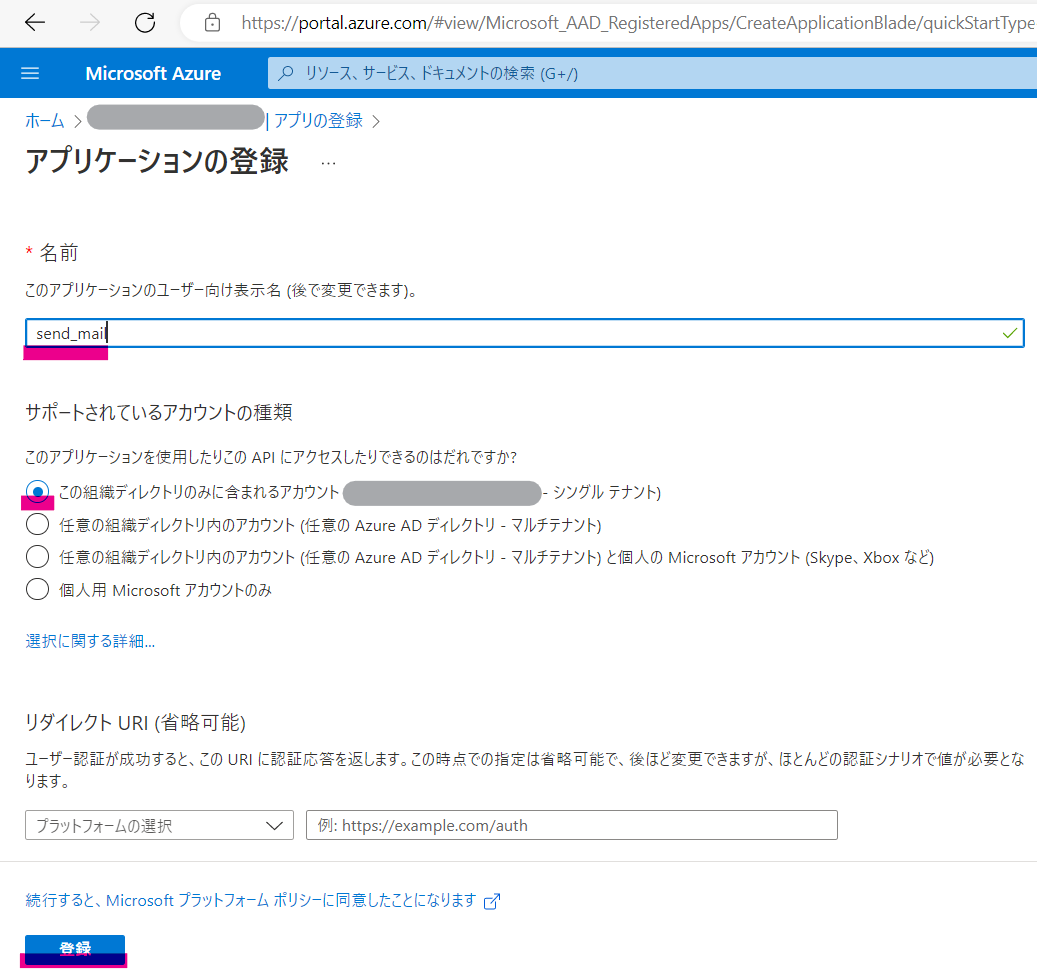Click the リダイレクト URI (省略可能) heading
Image resolution: width=1037 pixels, height=975 pixels.
(135, 723)
